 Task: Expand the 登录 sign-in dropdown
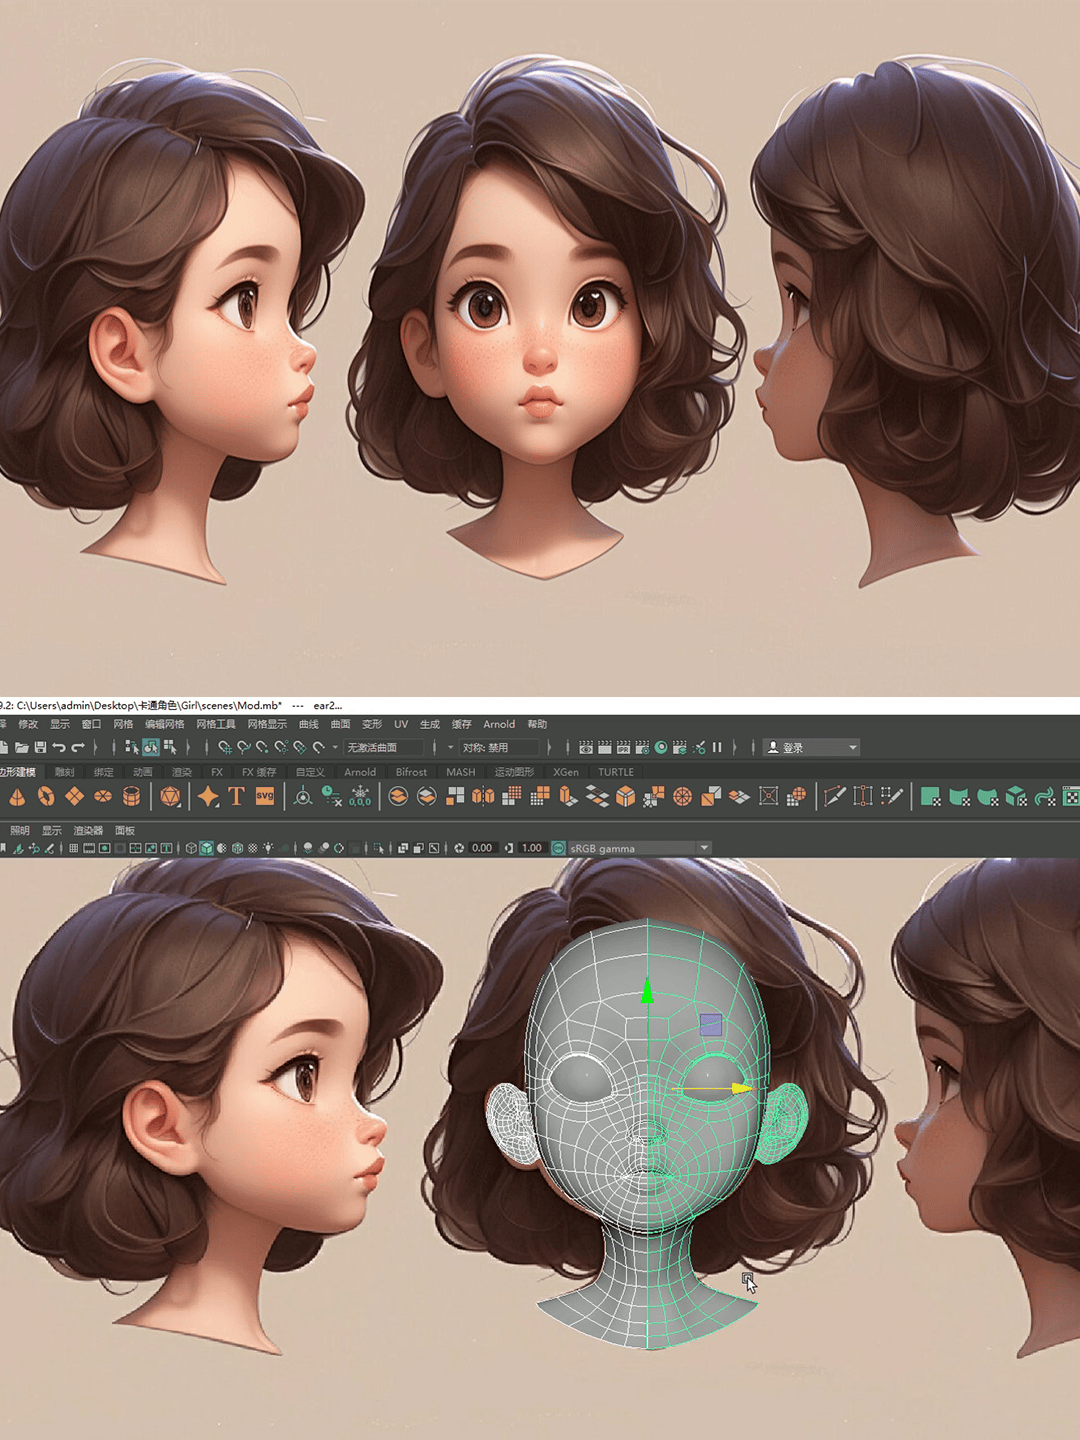[852, 747]
